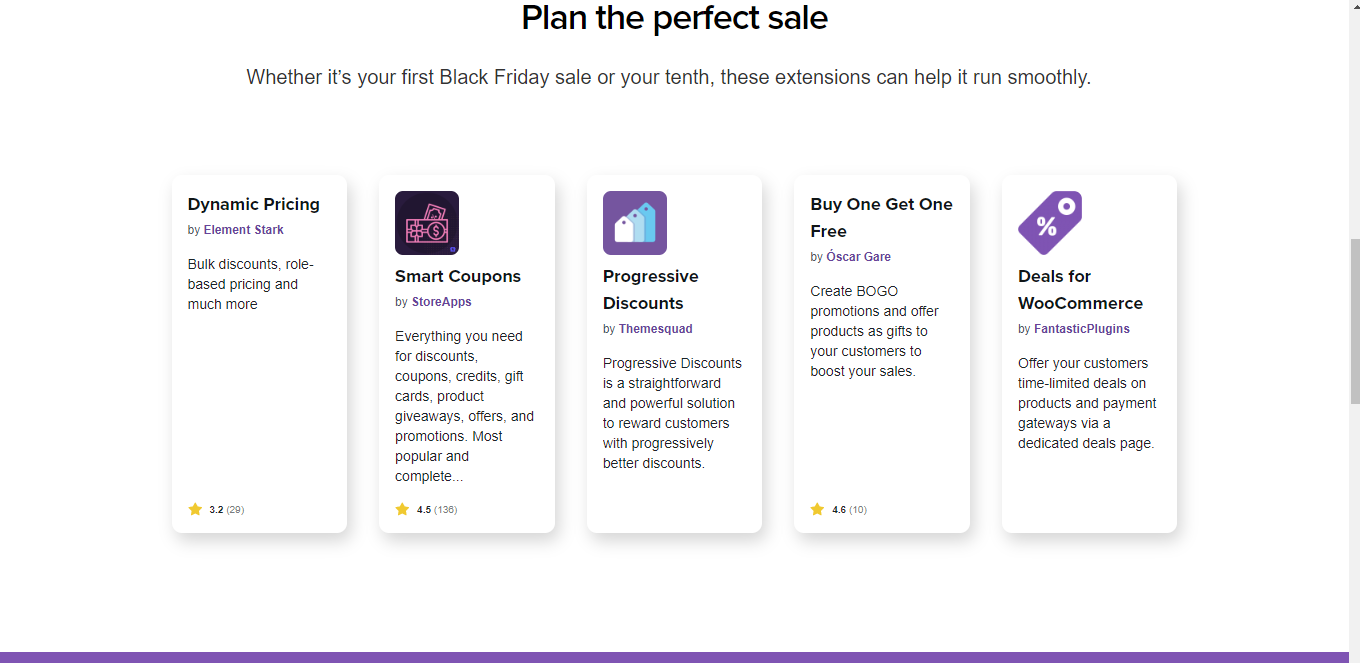
Task: Visit the Themesquad author link
Action: [x=655, y=329]
